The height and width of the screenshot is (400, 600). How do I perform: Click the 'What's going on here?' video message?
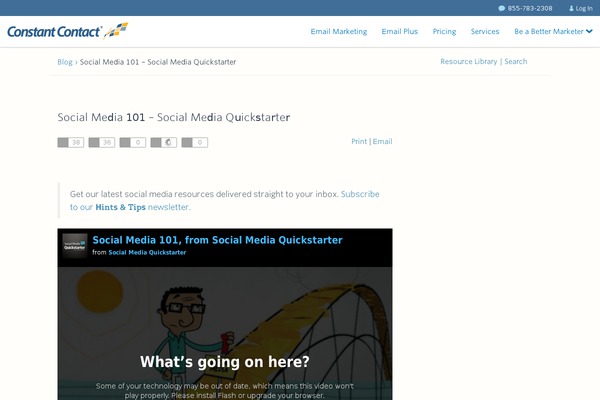coord(225,362)
